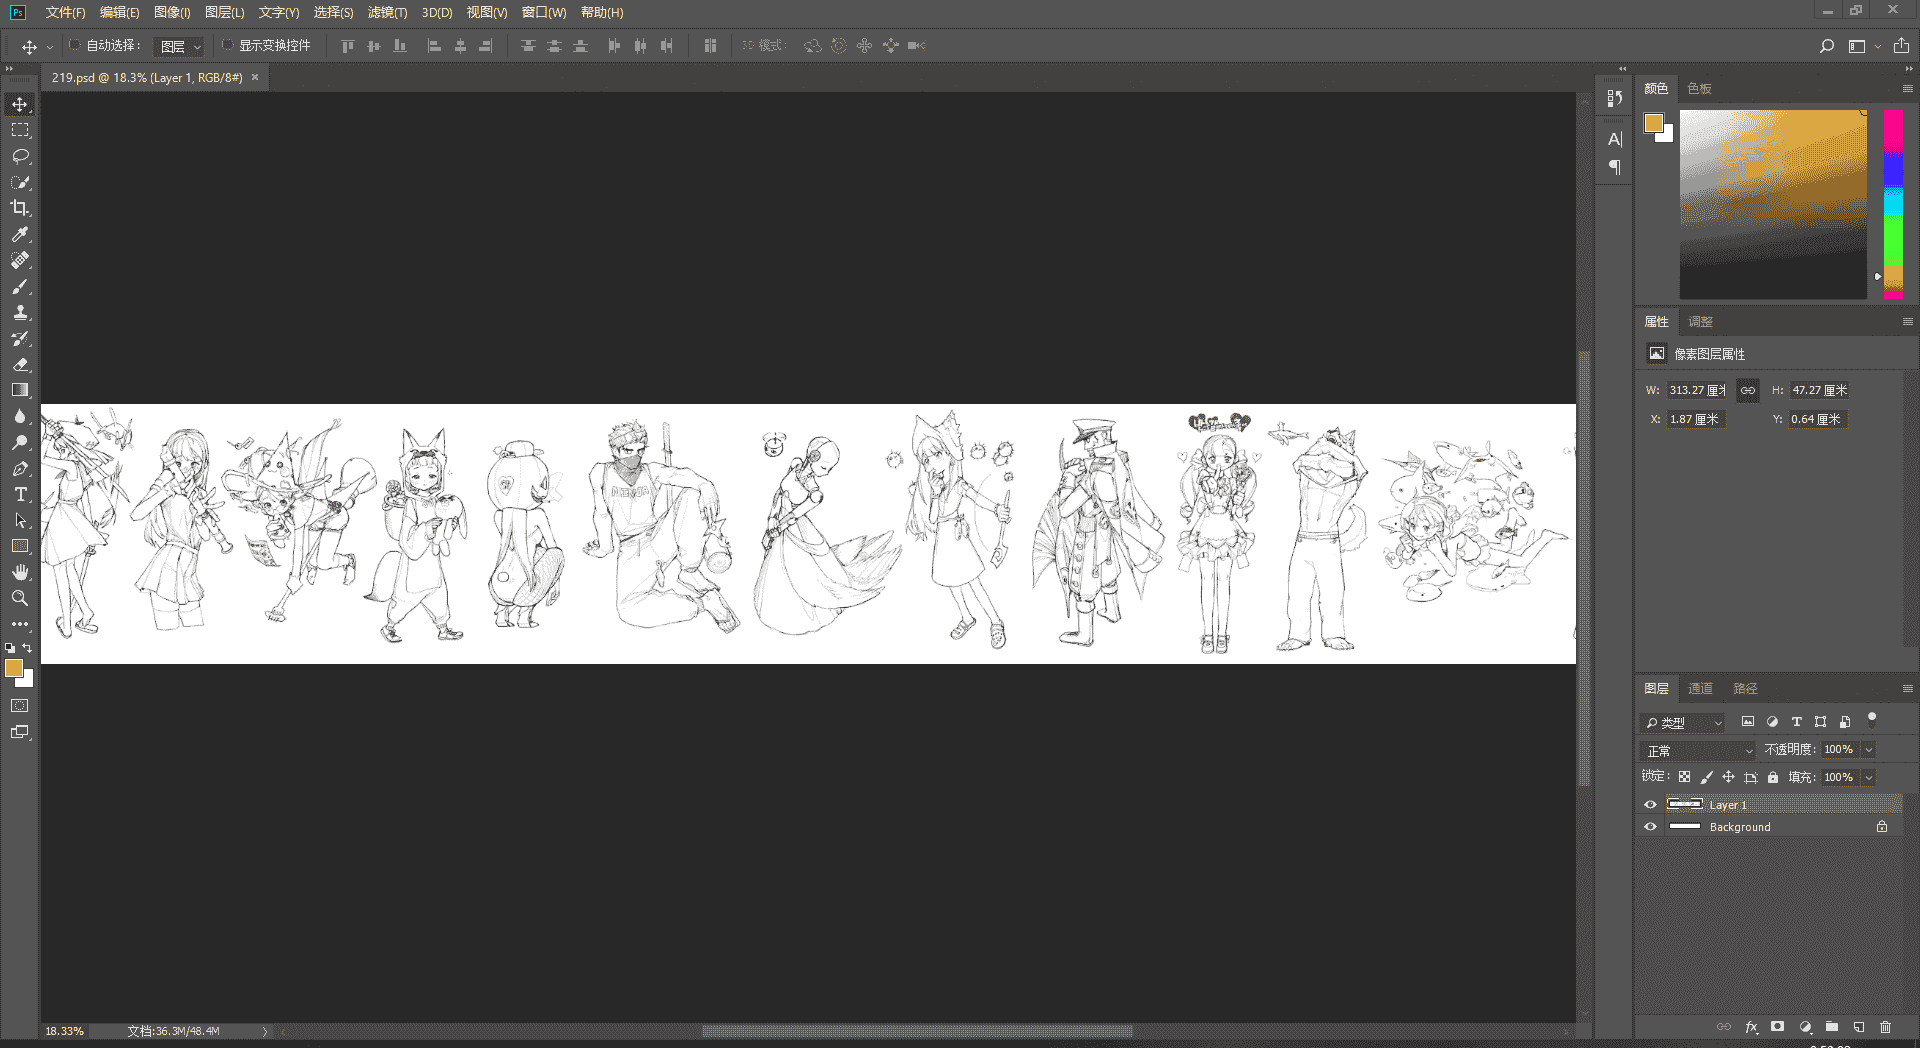Click the width field showing 313.27

point(1697,390)
